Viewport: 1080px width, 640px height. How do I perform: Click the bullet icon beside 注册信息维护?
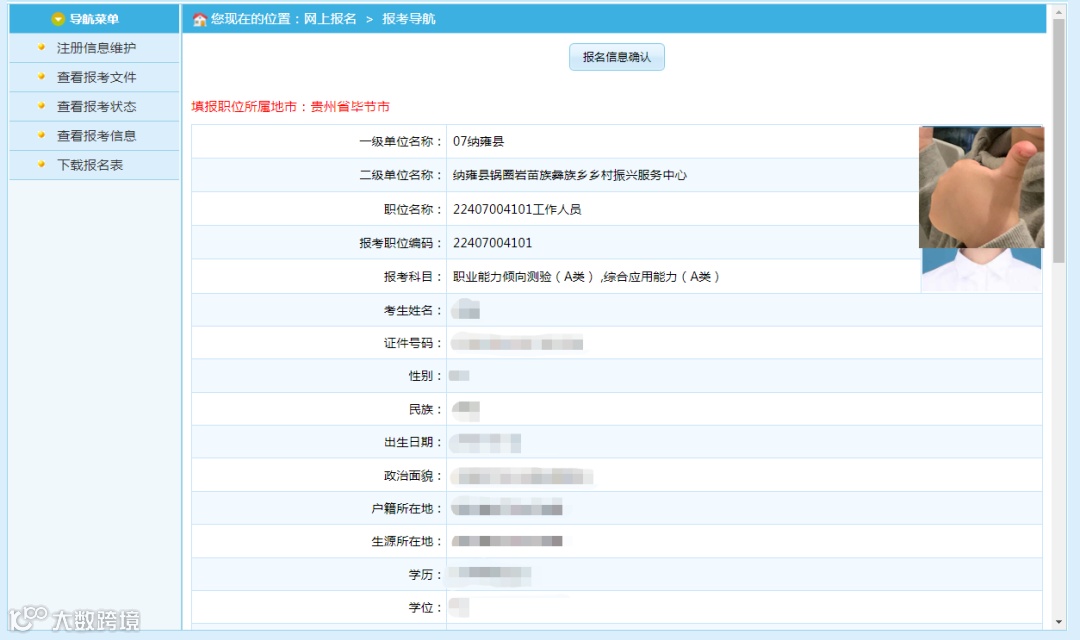(41, 47)
